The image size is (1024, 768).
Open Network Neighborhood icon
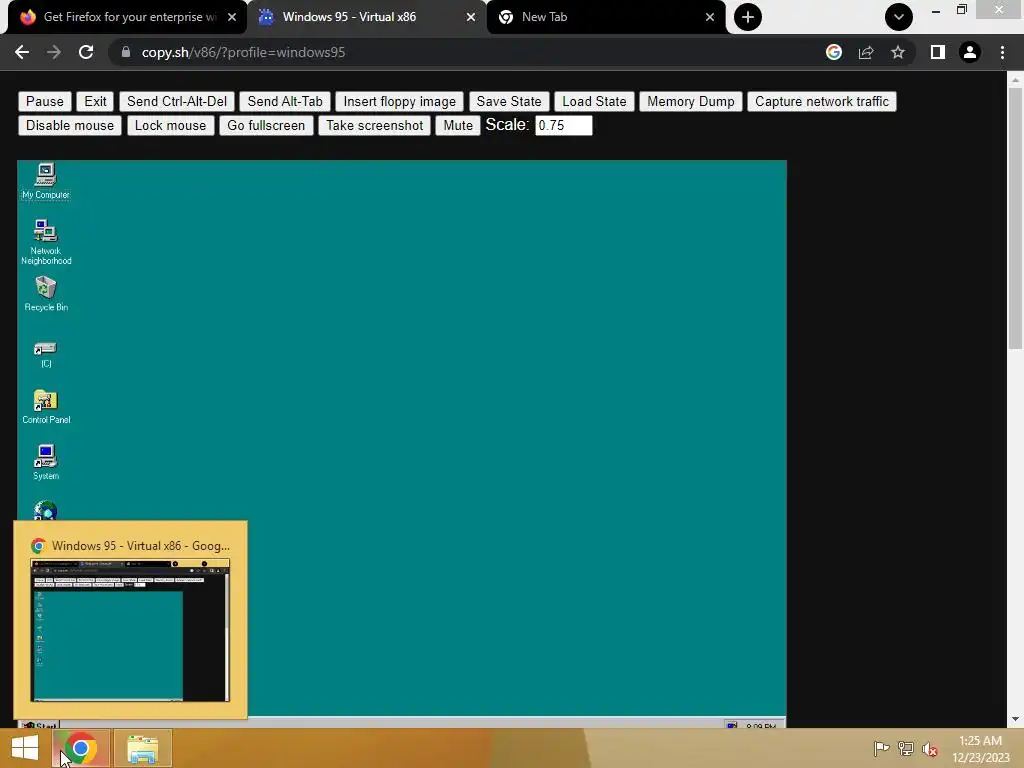tap(46, 242)
